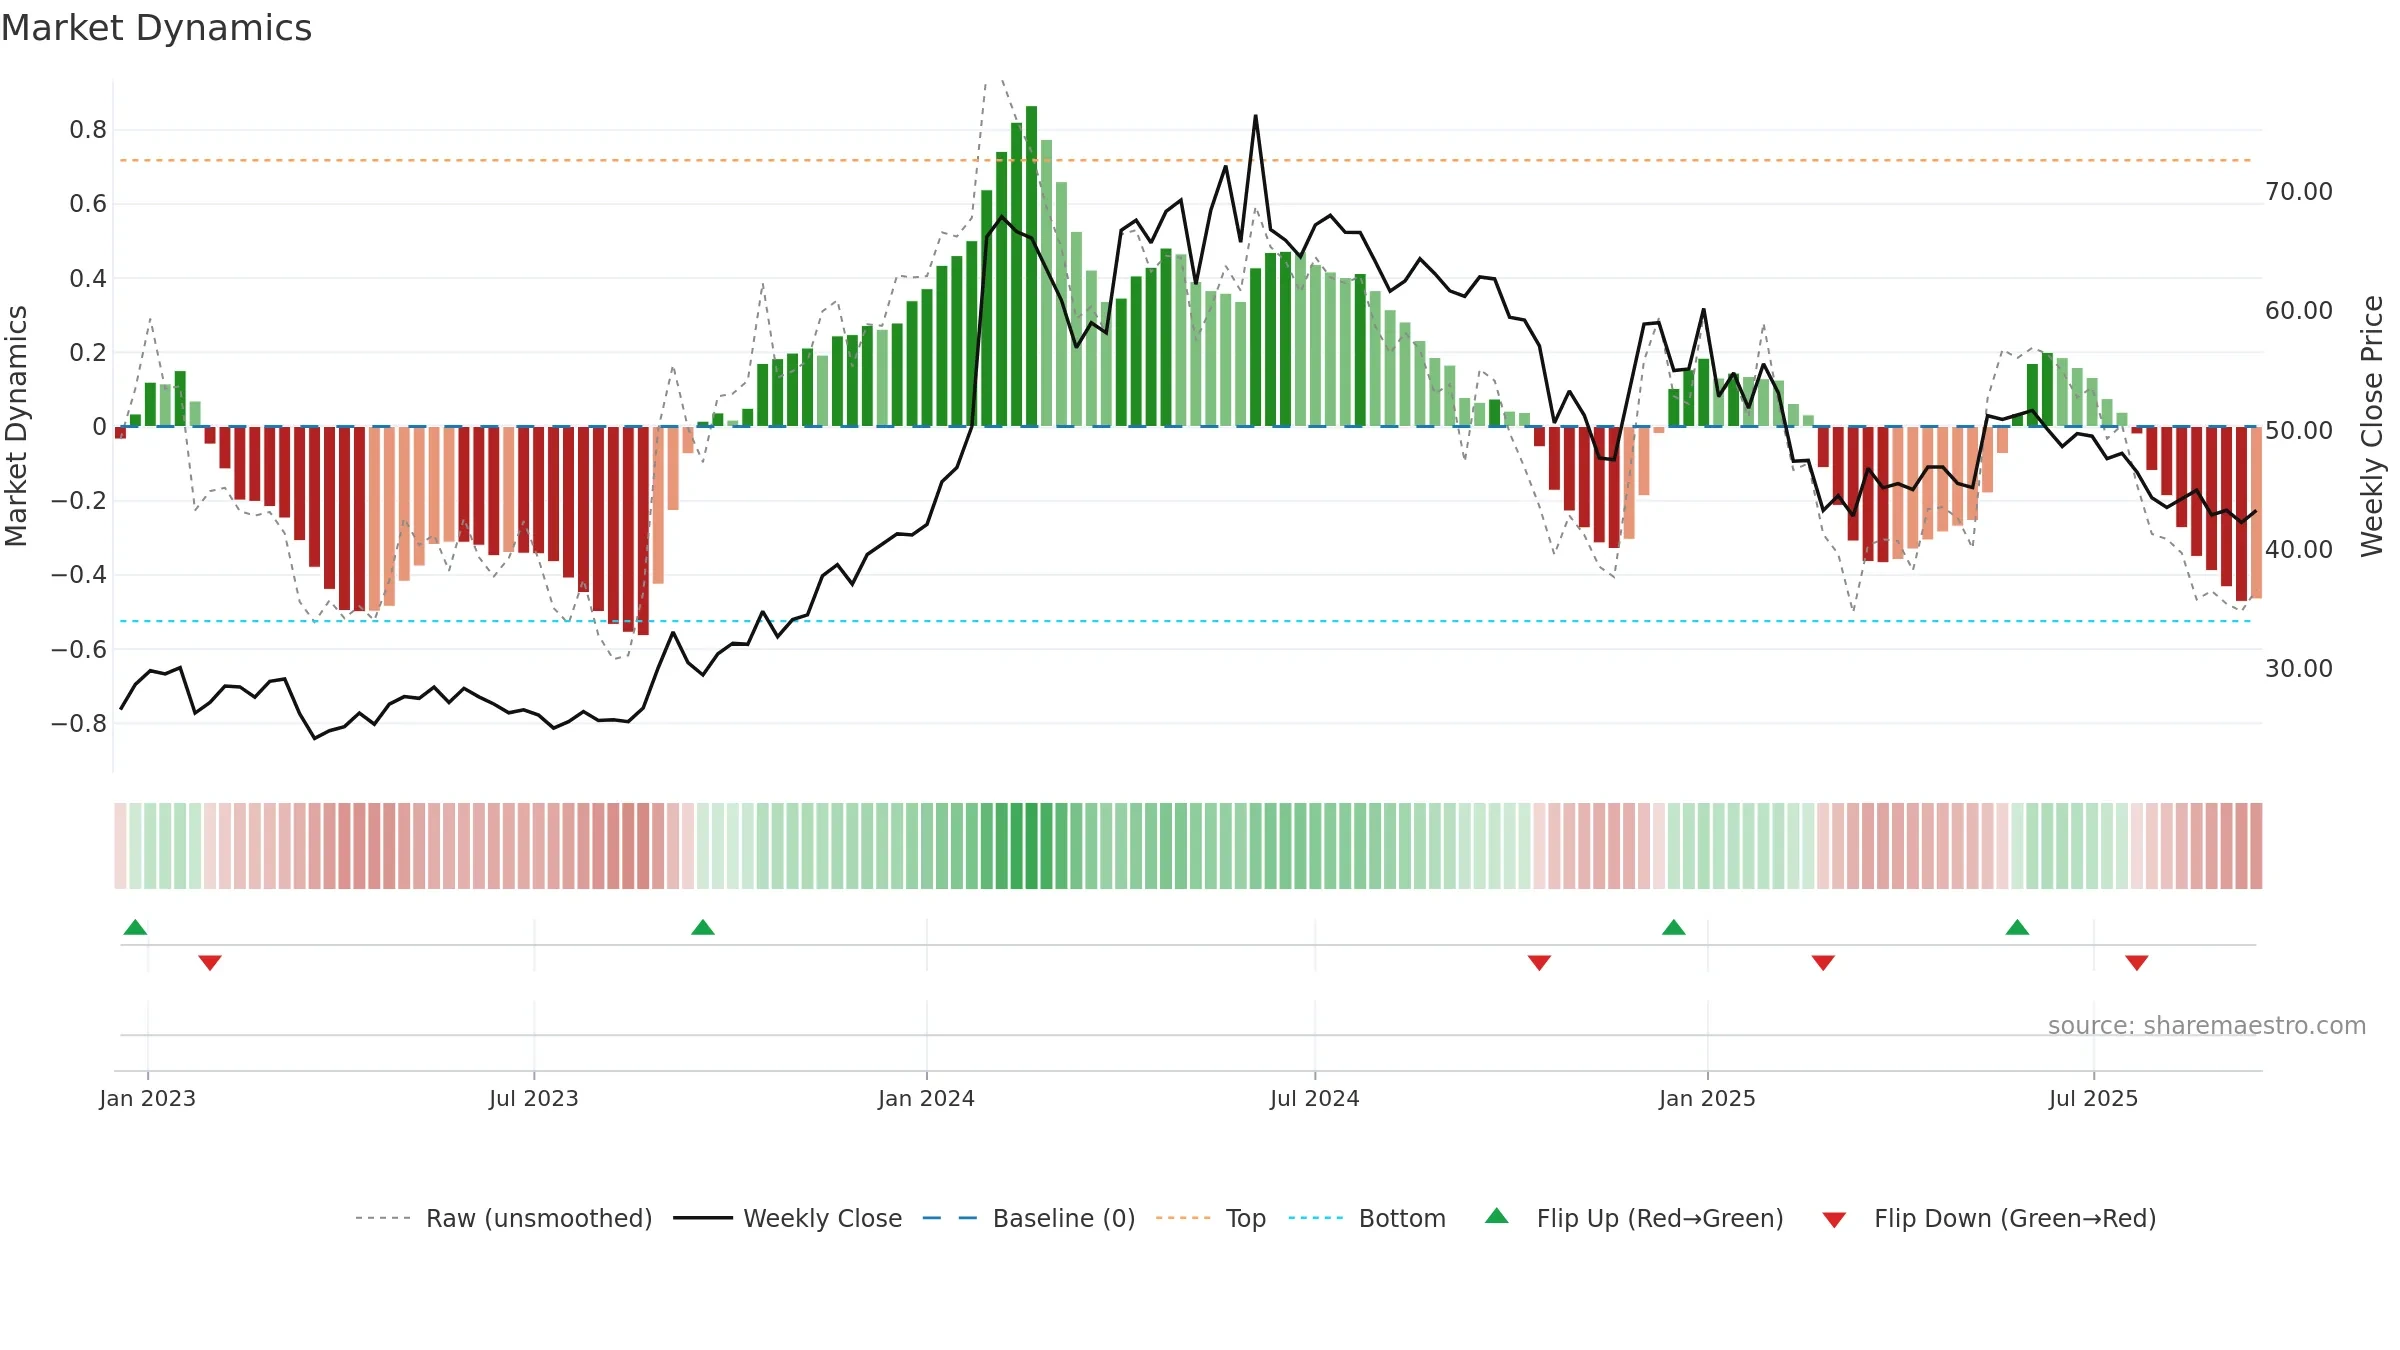Select the flip-down marker after Jan 2025
This screenshot has height=1350, width=2400.
[1823, 962]
